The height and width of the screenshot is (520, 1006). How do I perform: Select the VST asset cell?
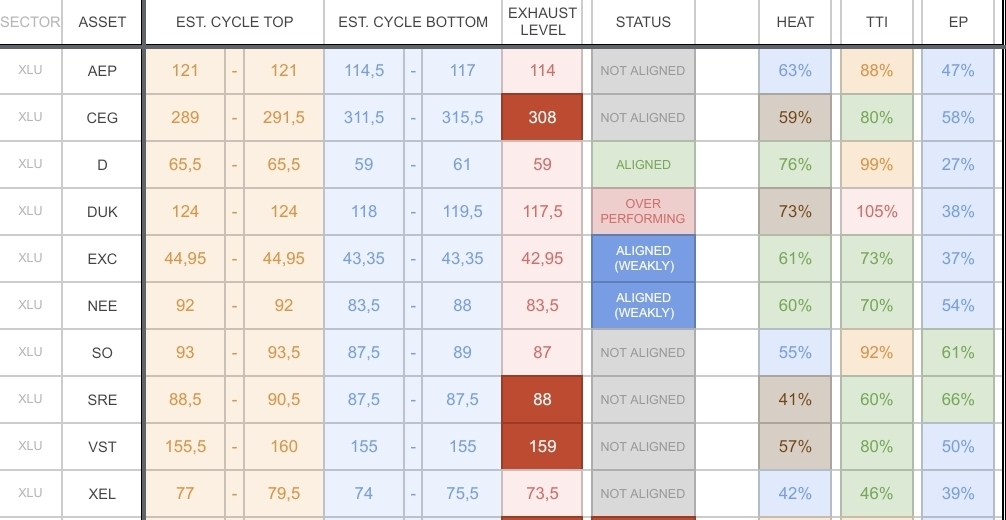(102, 447)
